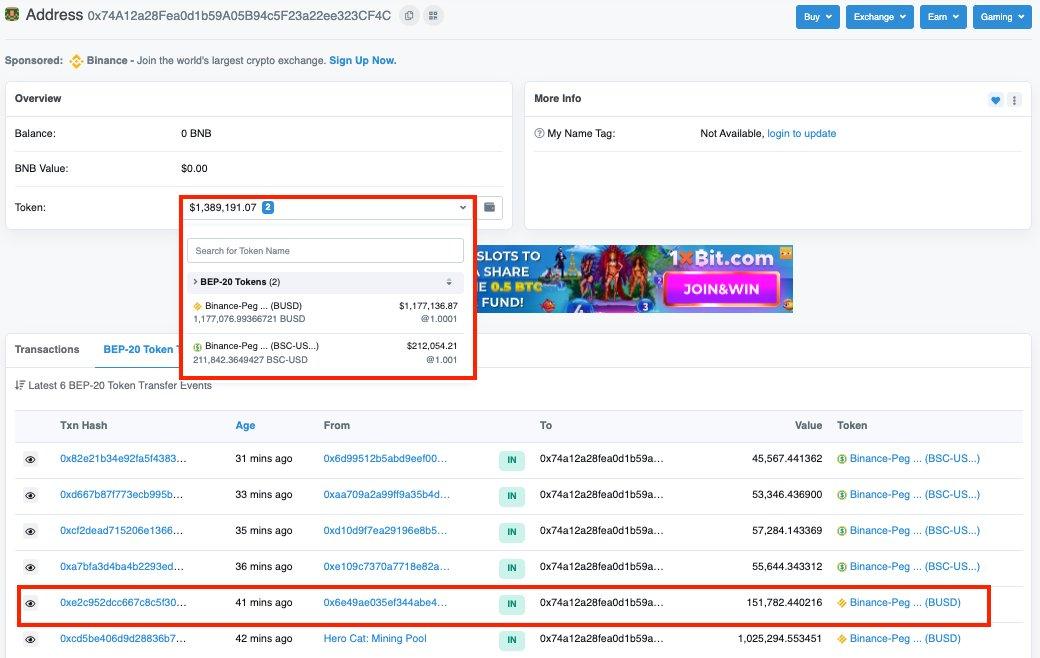Open the Buy dropdown menu
Viewport: 1040px width, 658px height.
[818, 17]
